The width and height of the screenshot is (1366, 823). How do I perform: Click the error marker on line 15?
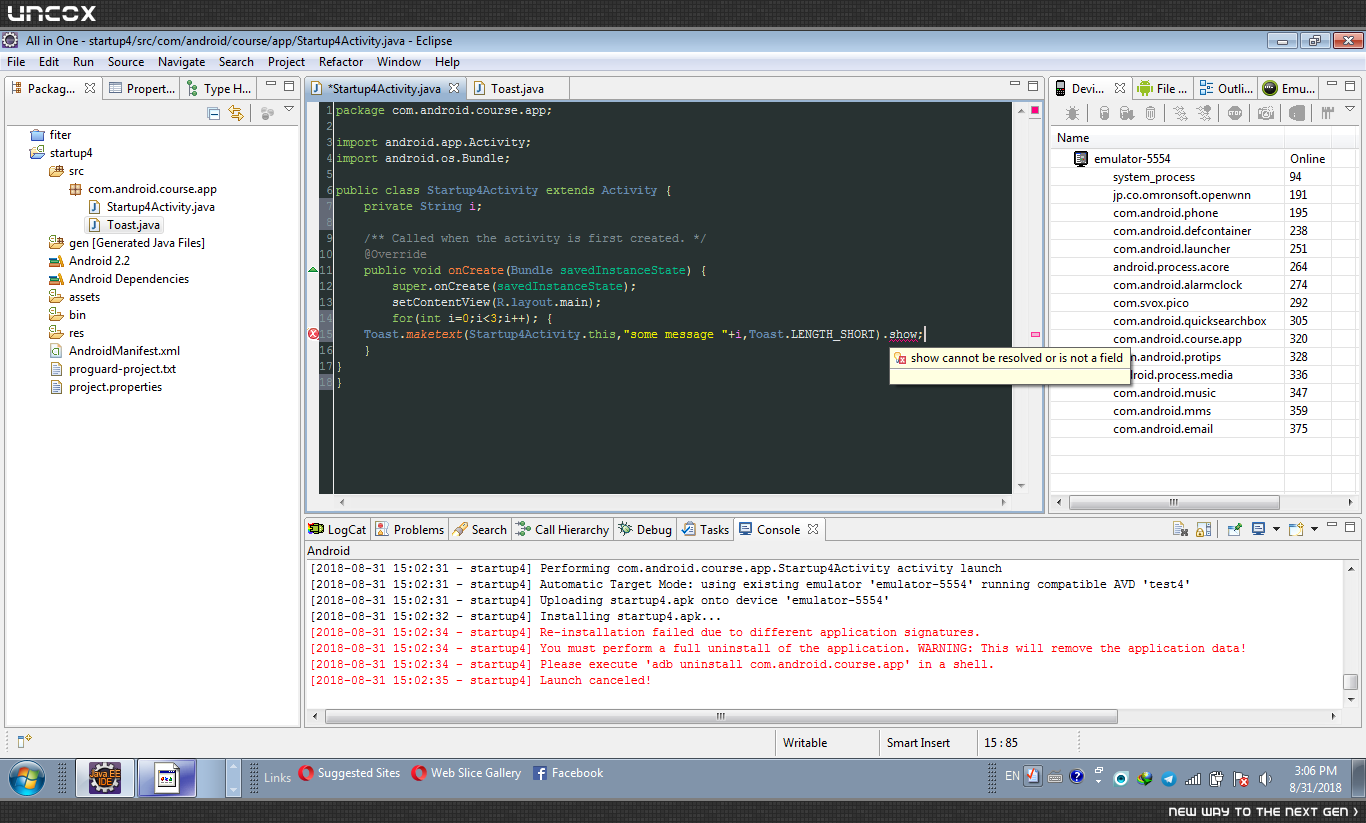click(x=313, y=334)
